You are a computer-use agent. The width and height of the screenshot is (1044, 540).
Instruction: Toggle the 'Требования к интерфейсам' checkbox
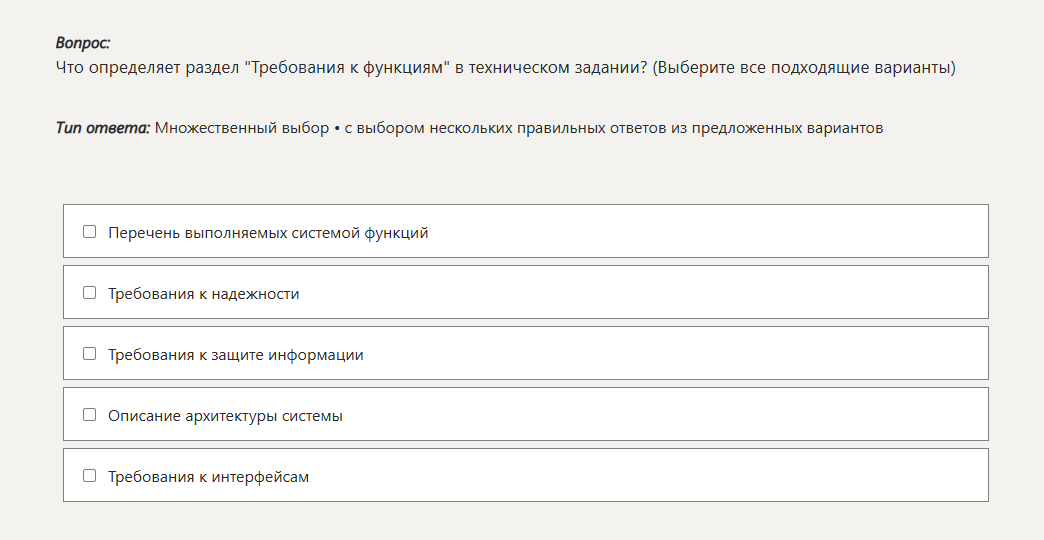[89, 476]
